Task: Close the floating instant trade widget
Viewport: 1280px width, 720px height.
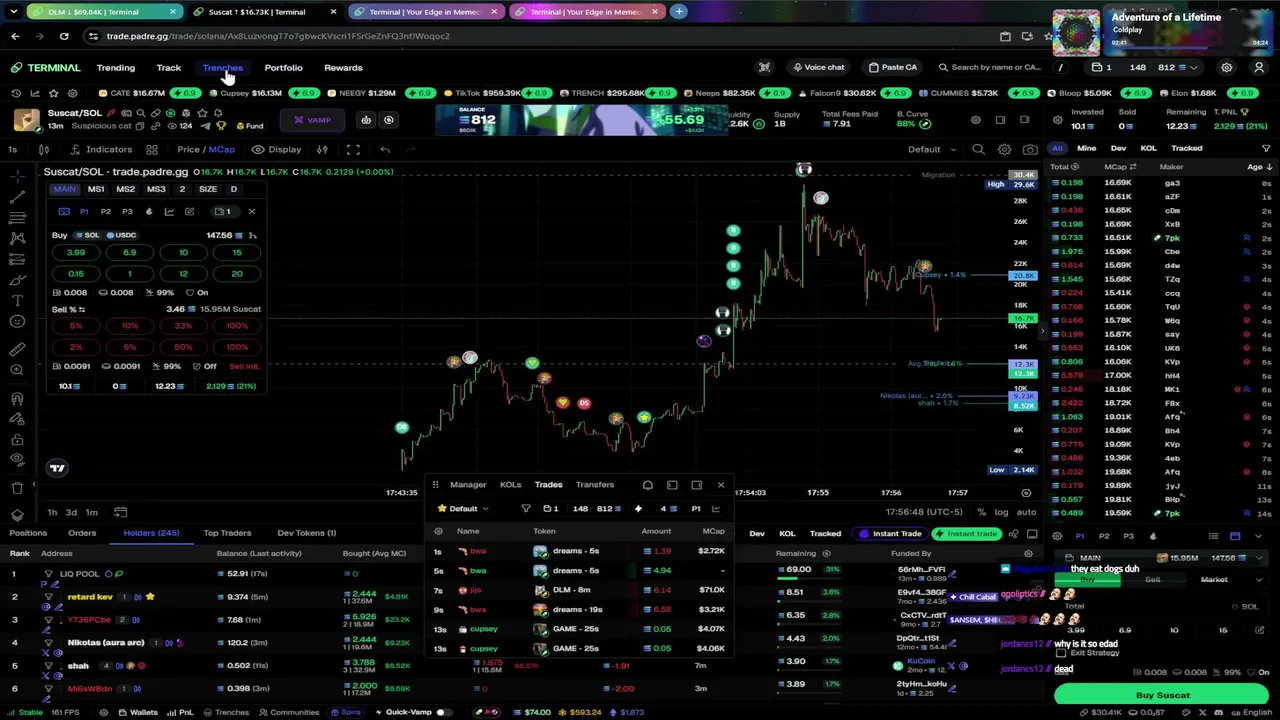Action: 251,212
